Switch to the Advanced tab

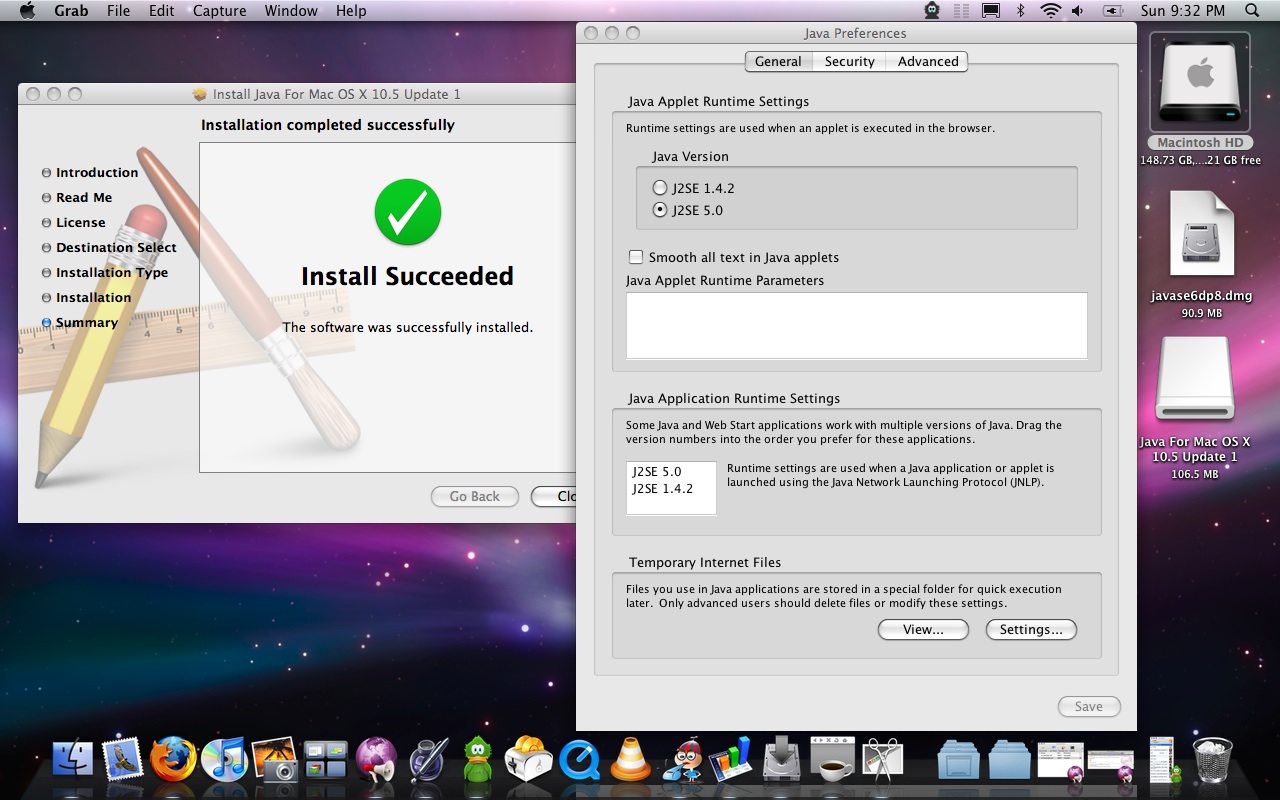coord(928,61)
